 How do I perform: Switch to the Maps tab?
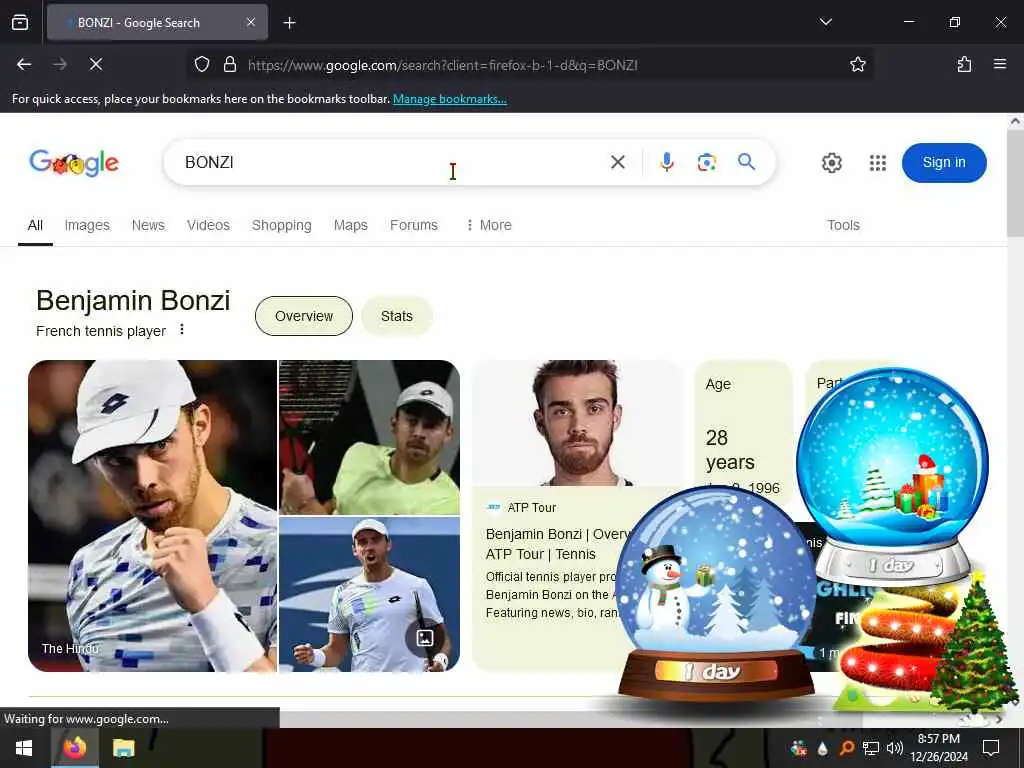click(351, 225)
